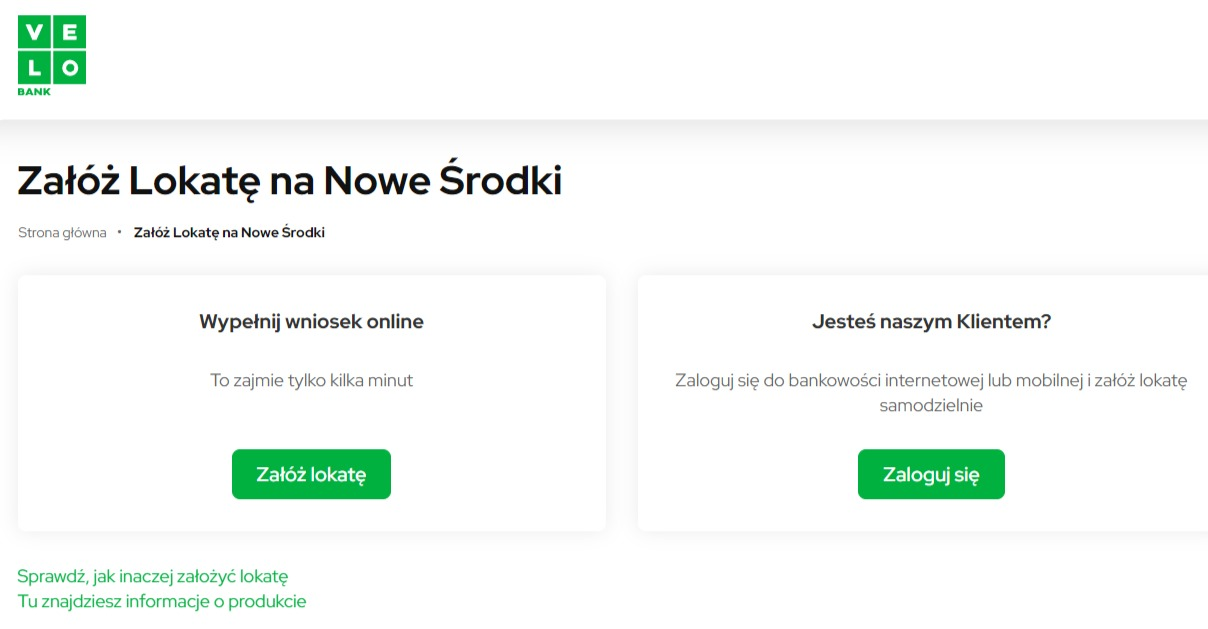Image resolution: width=1208 pixels, height=629 pixels.
Task: Open Sprawdź, jak inaczej założyć lokatę link
Action: [153, 576]
